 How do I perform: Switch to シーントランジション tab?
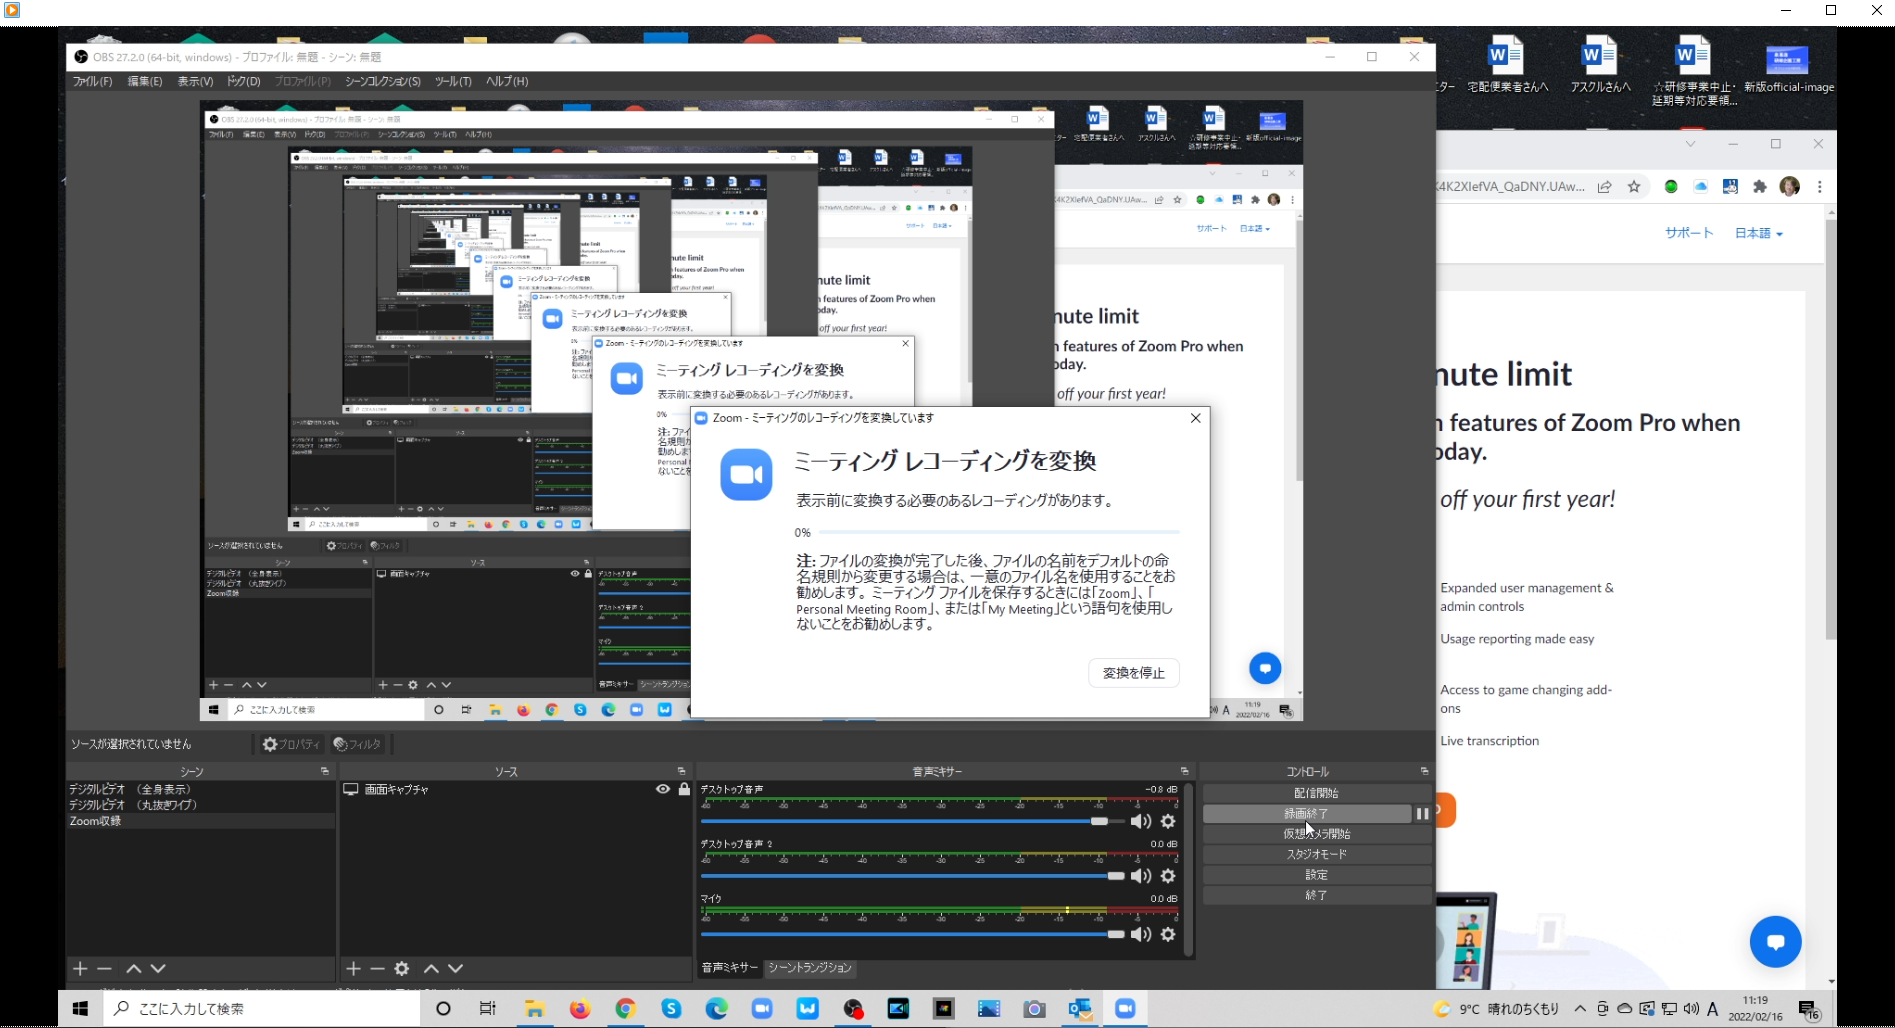coord(810,968)
